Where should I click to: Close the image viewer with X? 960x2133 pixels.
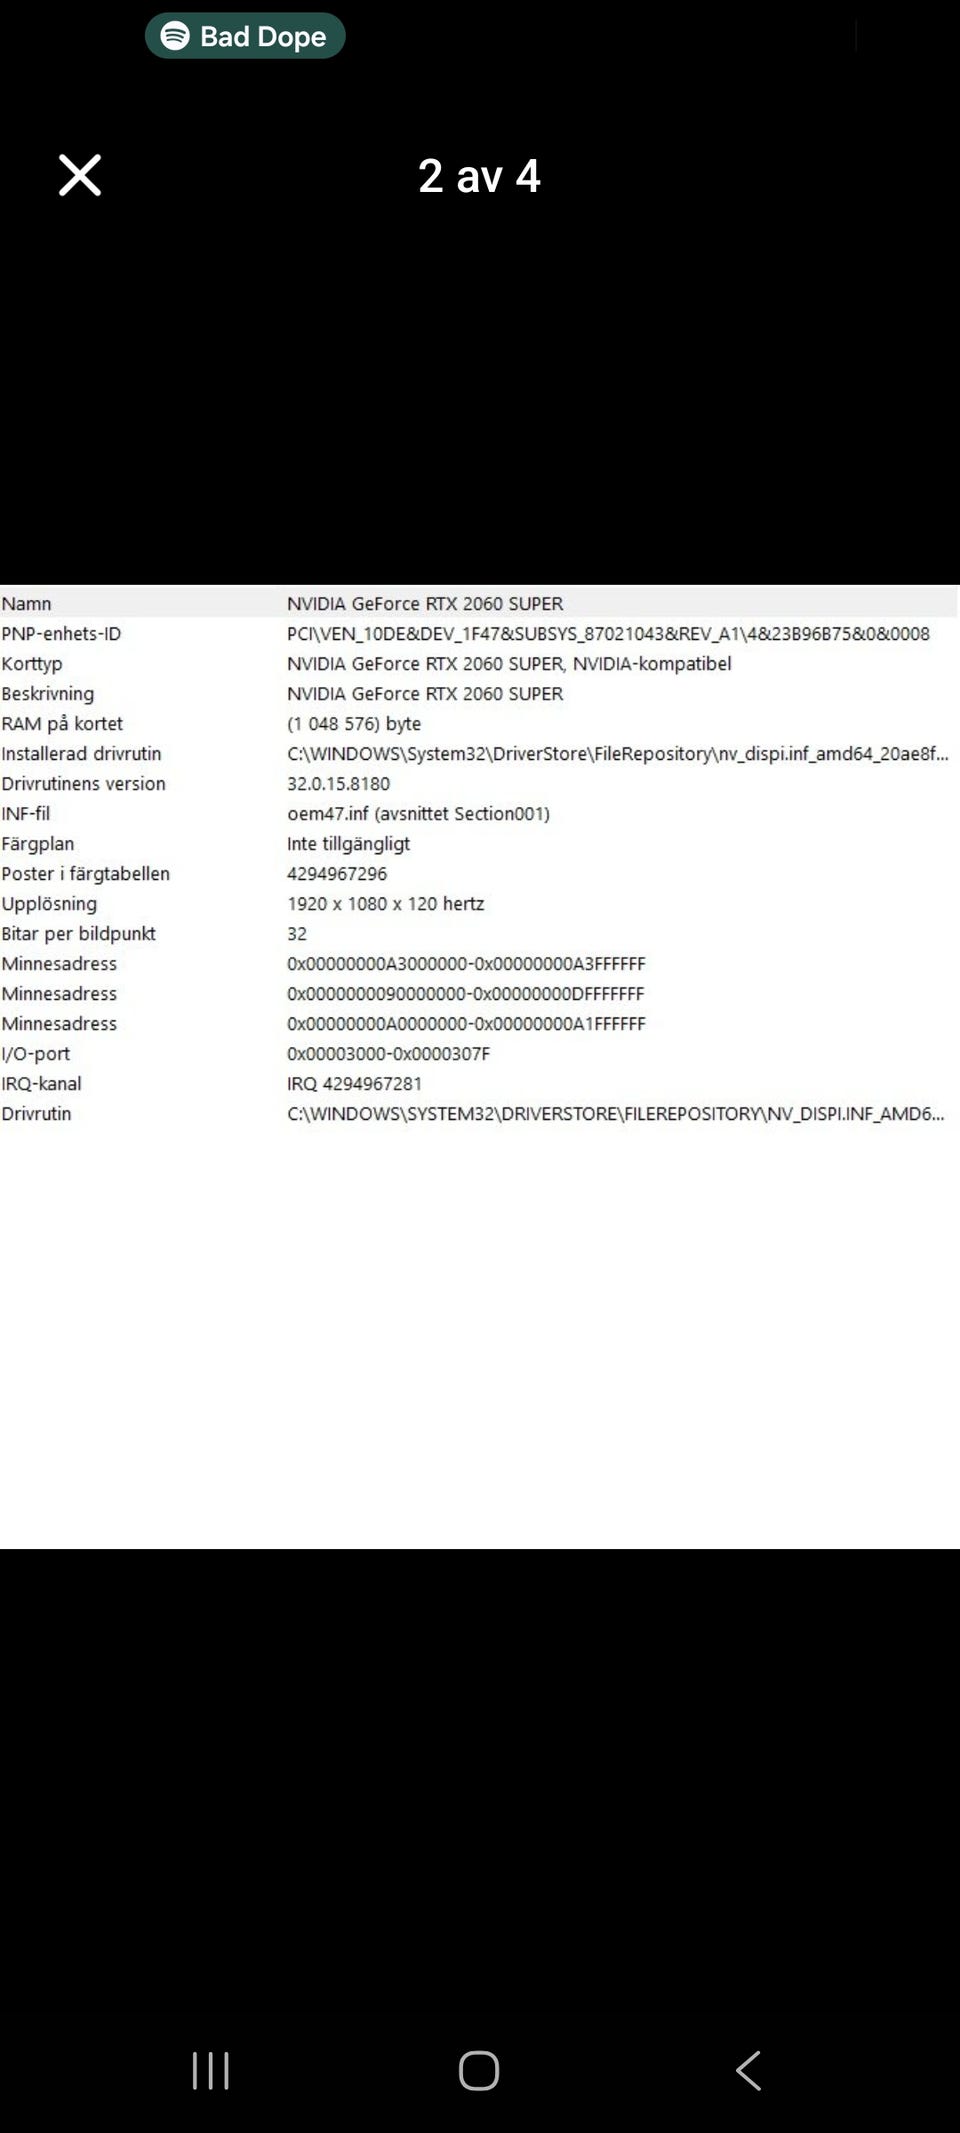[x=80, y=175]
